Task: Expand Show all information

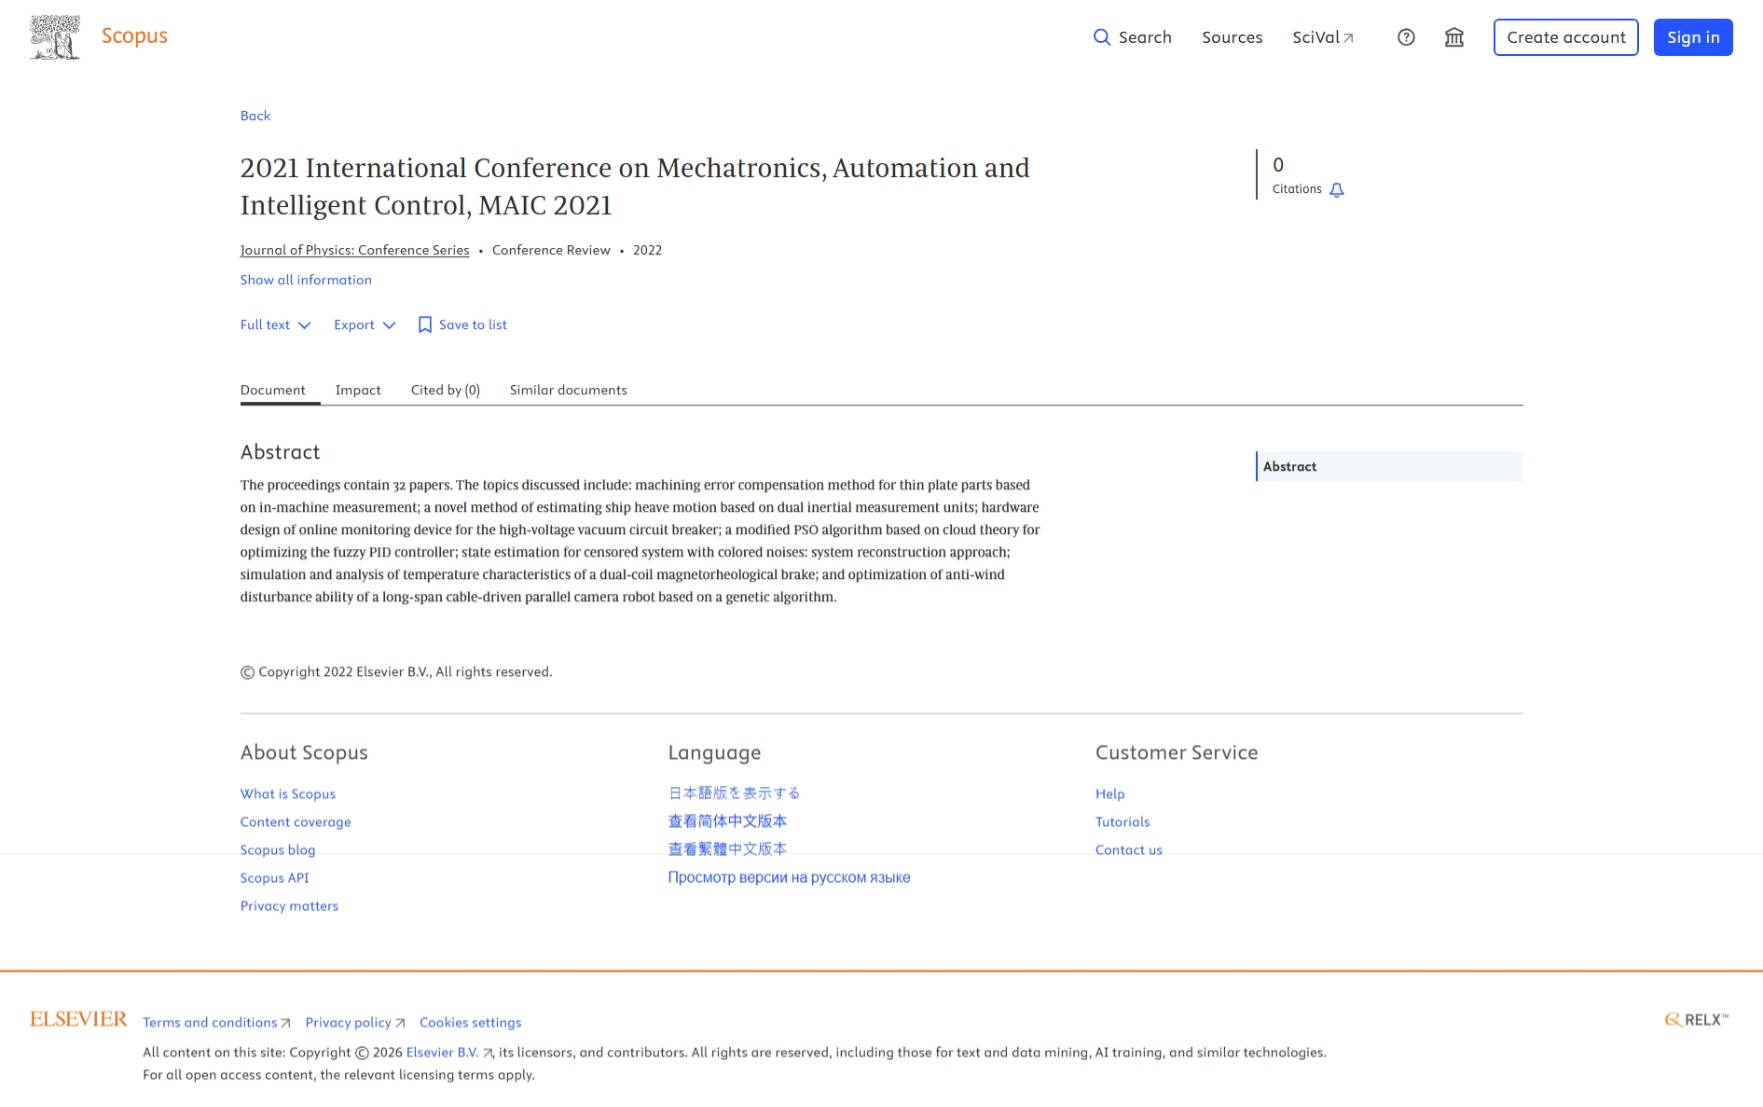Action: [306, 280]
